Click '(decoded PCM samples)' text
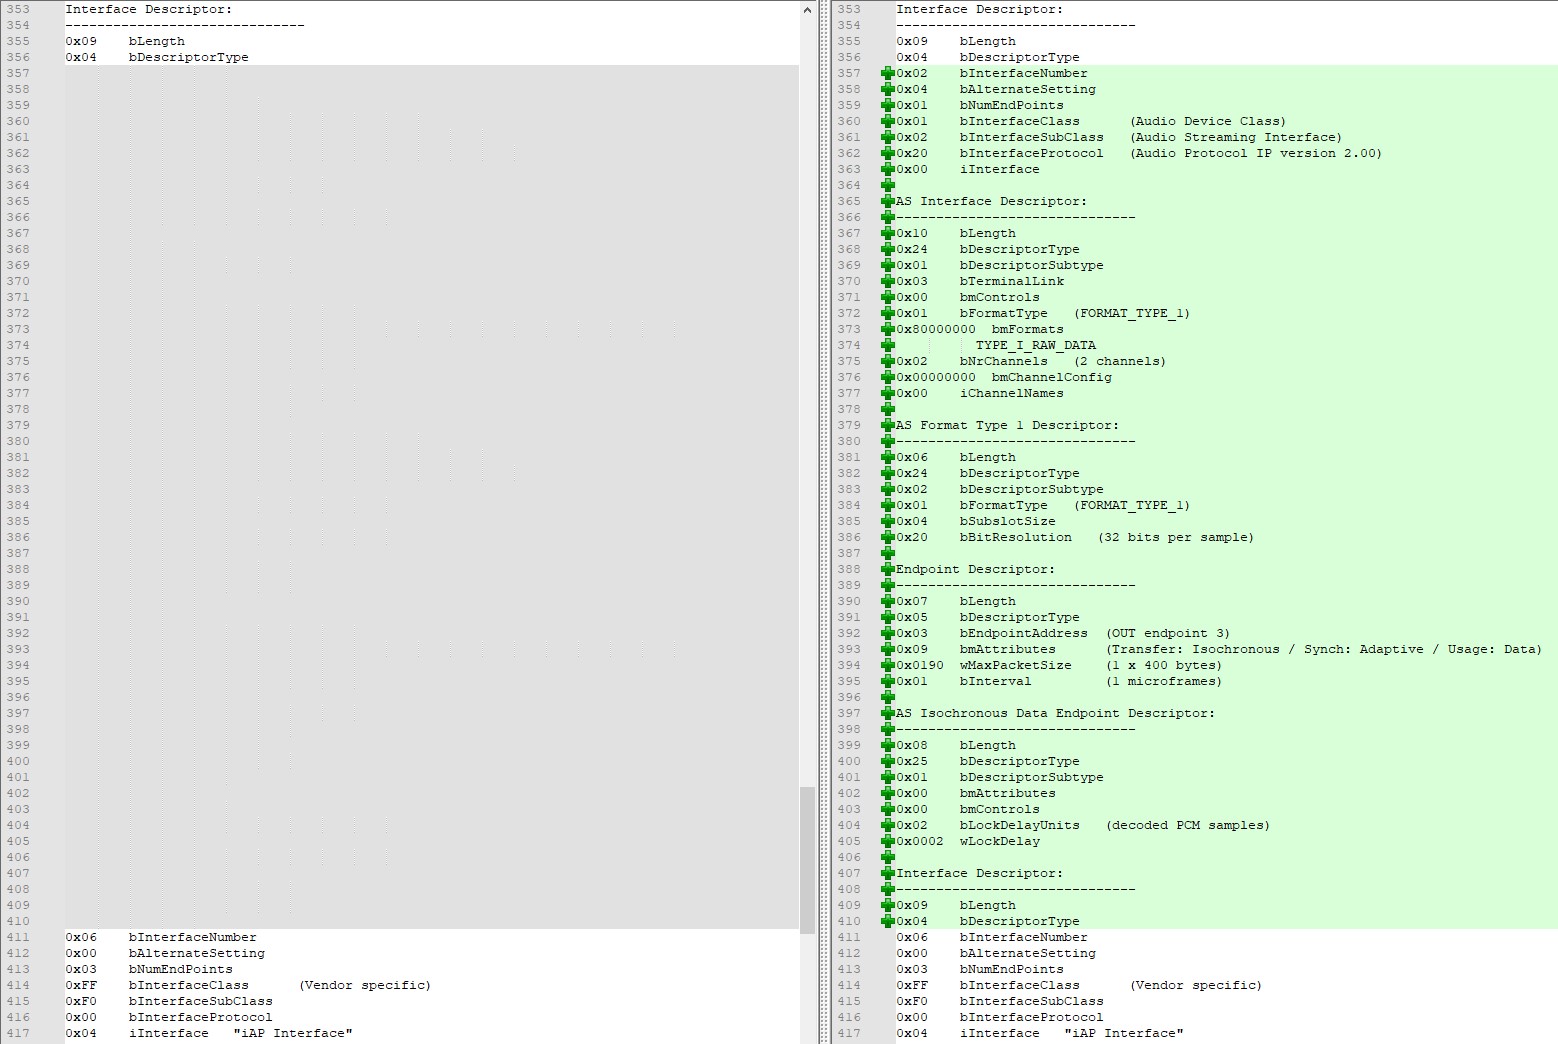Screen dimensions: 1558x1044 (x=1188, y=825)
